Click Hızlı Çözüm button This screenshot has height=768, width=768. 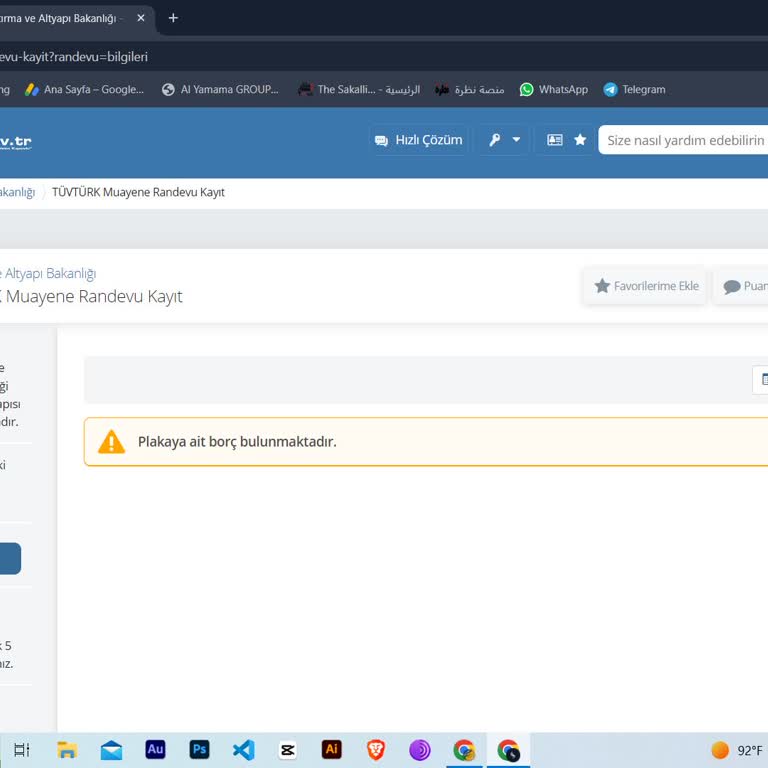[419, 140]
